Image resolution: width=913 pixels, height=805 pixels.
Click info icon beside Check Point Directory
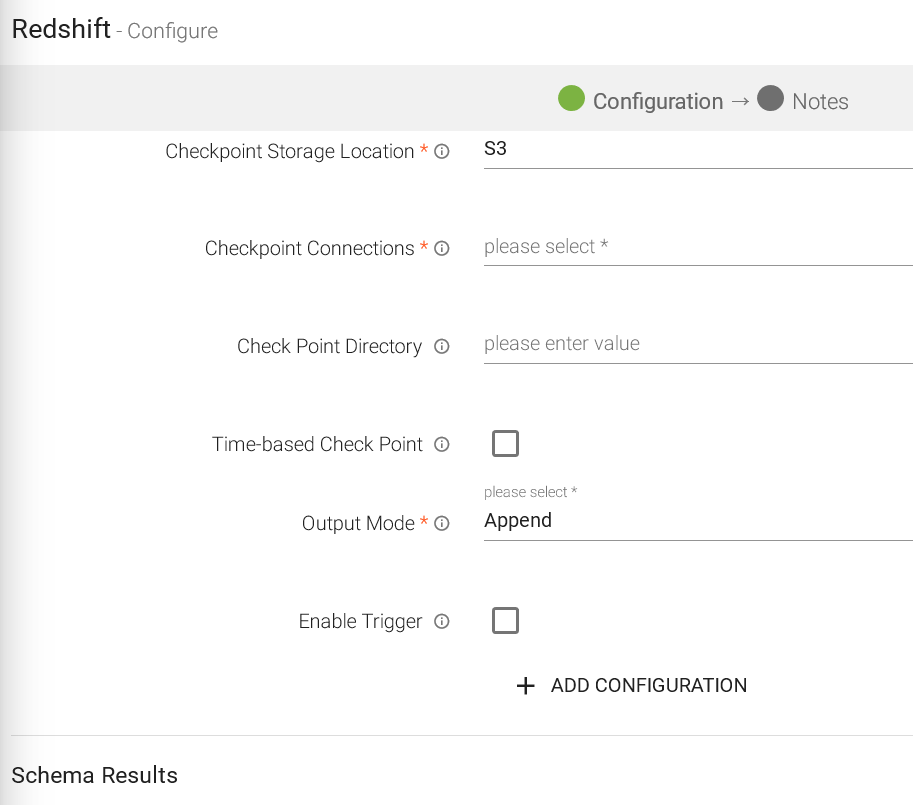tap(442, 347)
